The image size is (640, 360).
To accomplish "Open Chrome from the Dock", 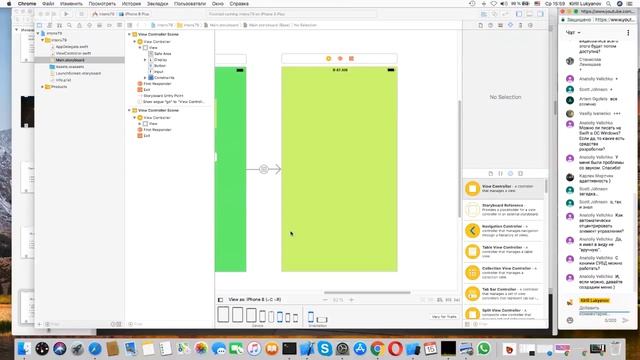I will 377,349.
